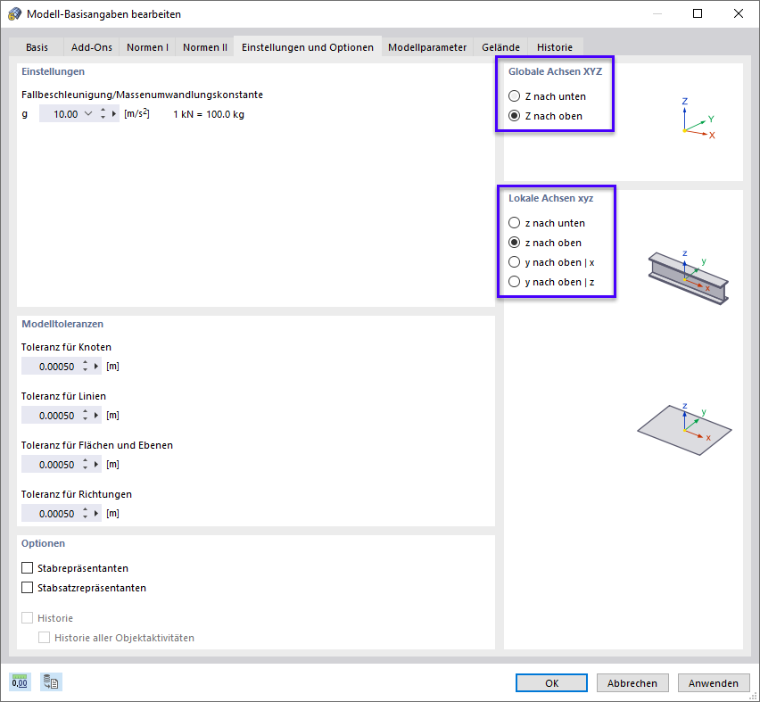Screen dimensions: 760x702
Task: Open the Normen II tab
Action: pyautogui.click(x=205, y=47)
